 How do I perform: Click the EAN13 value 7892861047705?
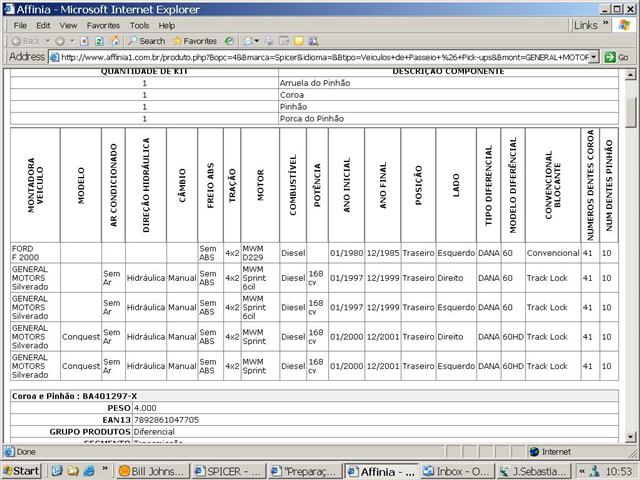(166, 420)
